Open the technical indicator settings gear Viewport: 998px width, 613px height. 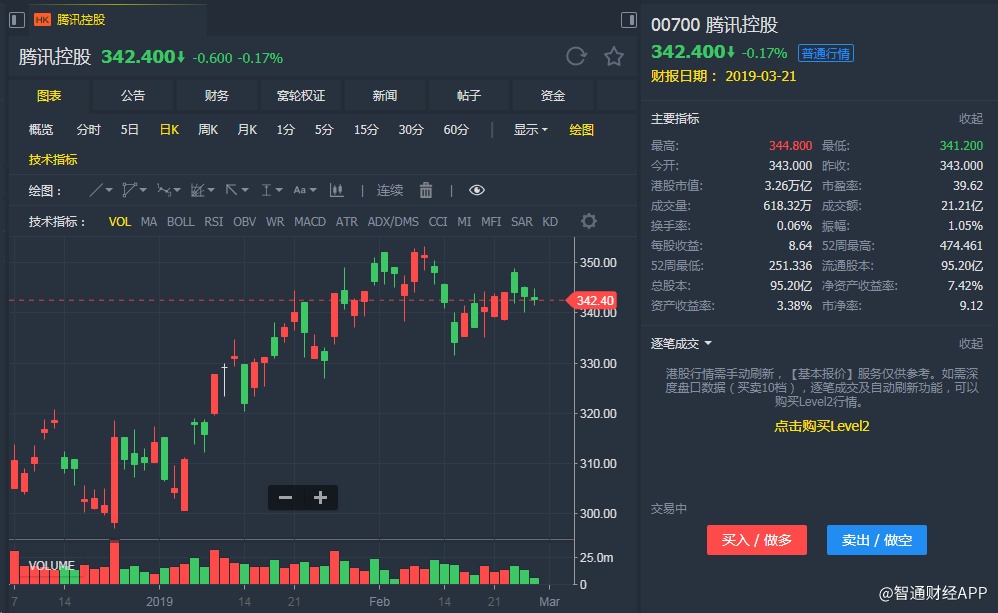coord(589,221)
